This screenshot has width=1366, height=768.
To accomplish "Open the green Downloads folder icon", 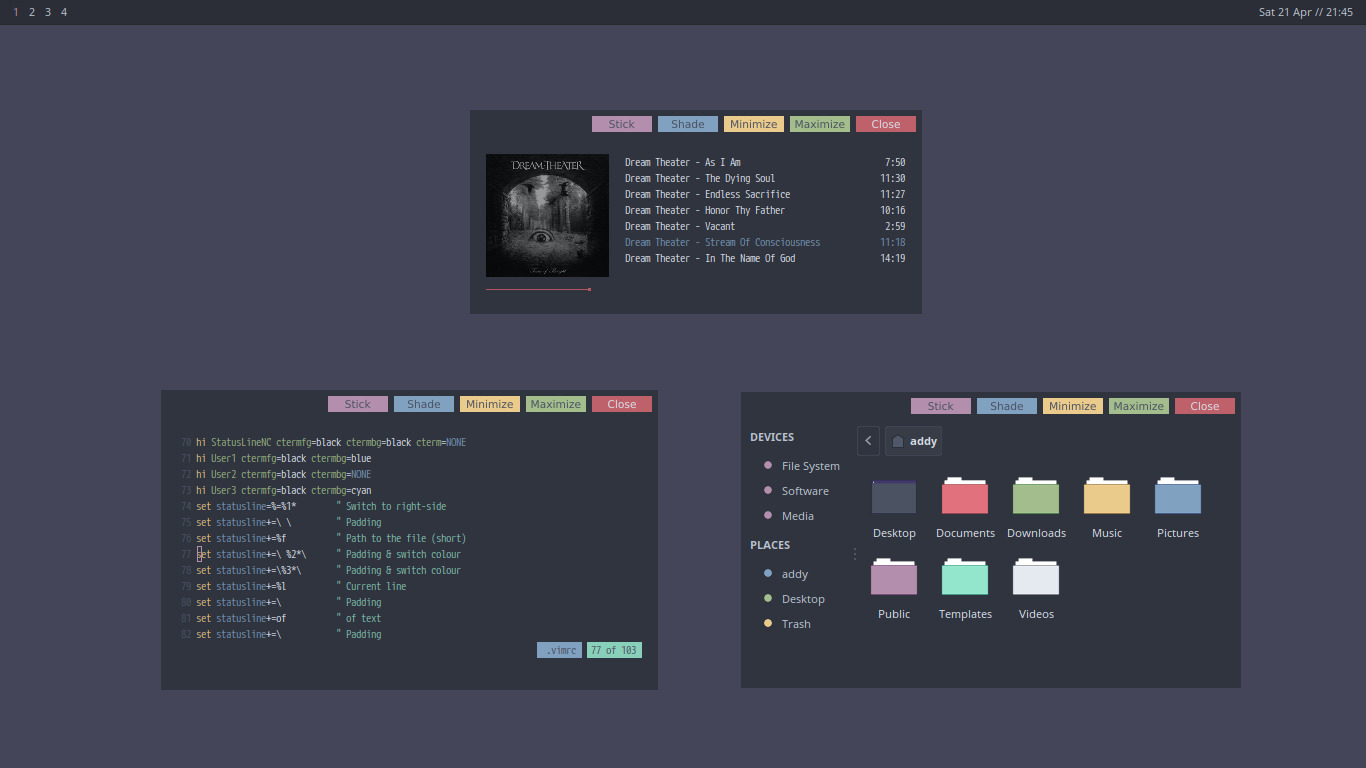I will tap(1036, 497).
